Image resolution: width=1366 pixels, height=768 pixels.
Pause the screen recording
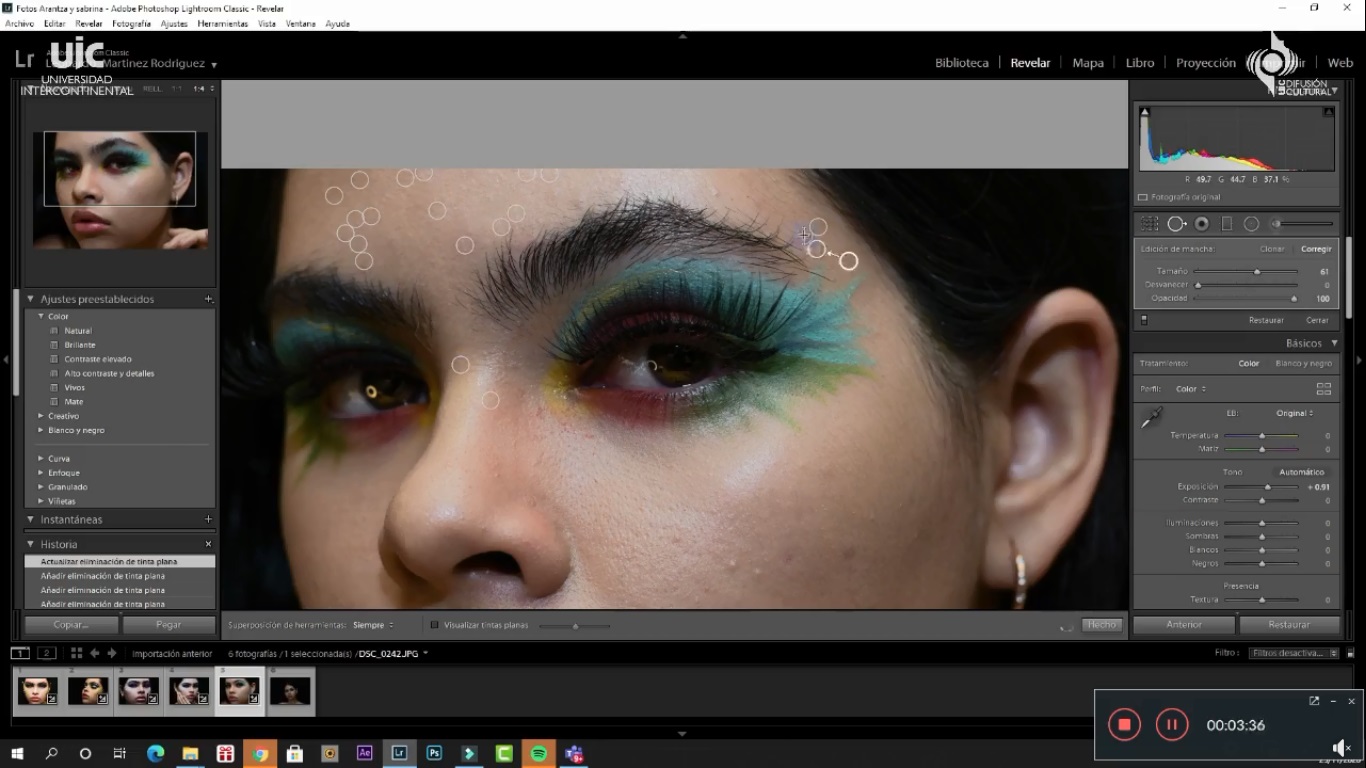[x=1172, y=725]
